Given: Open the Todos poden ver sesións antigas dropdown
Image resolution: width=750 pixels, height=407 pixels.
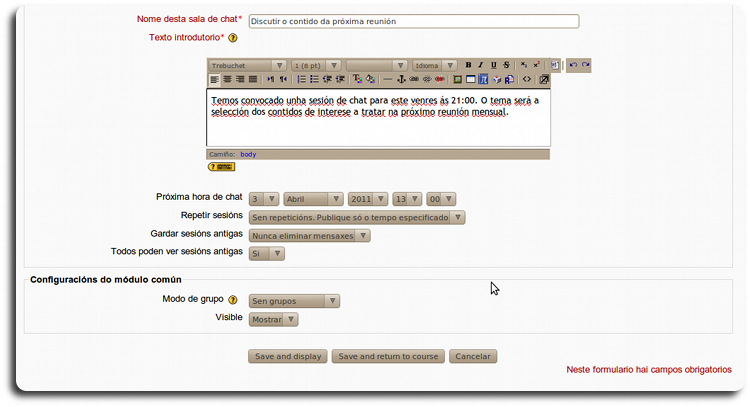Looking at the screenshot, I should coord(267,253).
